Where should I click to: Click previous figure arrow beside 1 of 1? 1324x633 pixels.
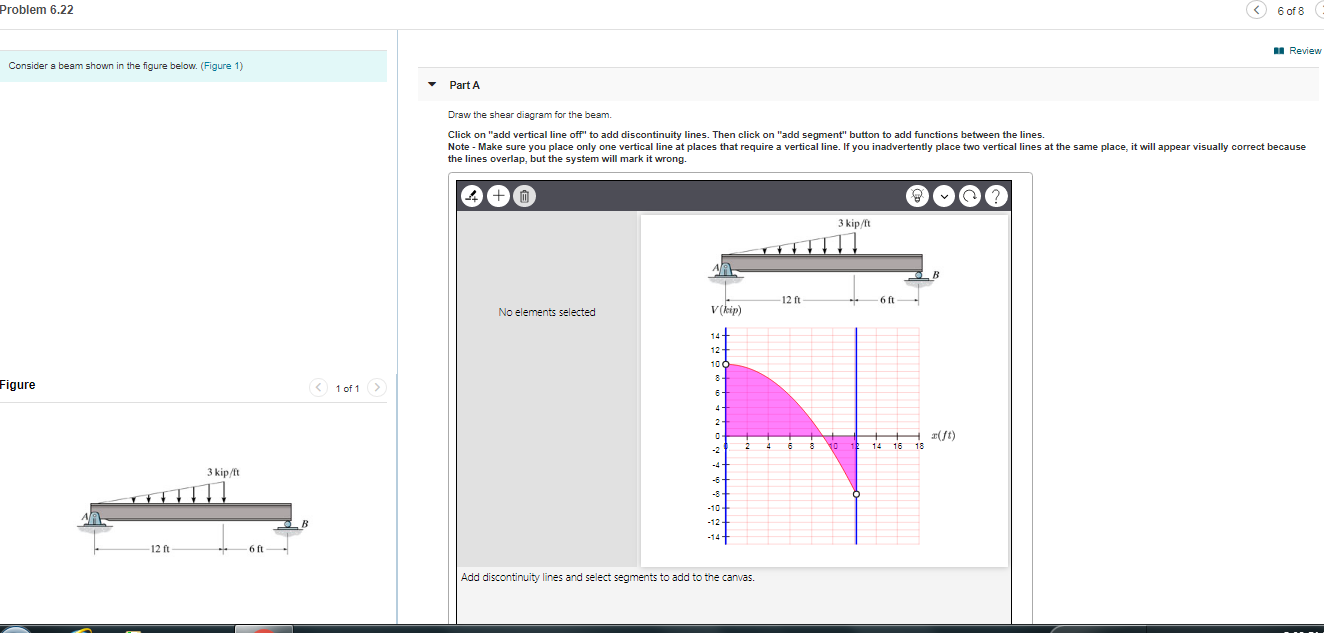pos(318,387)
